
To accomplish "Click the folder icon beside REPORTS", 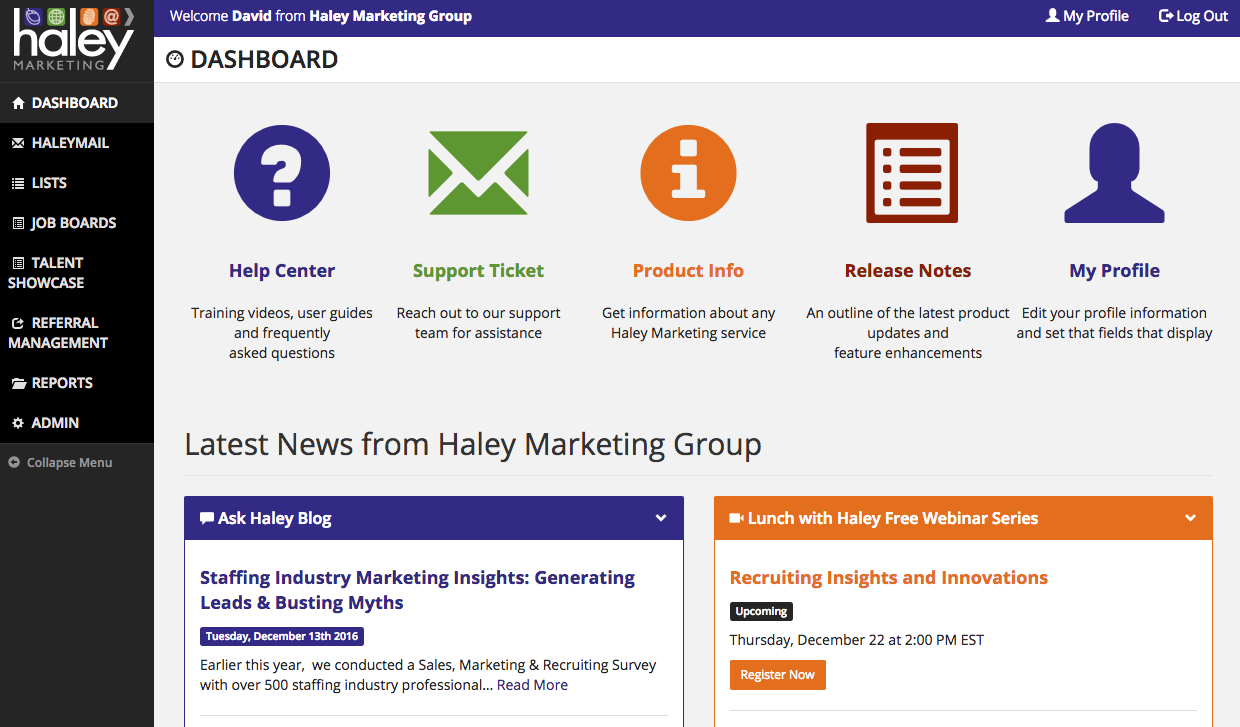I will [x=18, y=383].
